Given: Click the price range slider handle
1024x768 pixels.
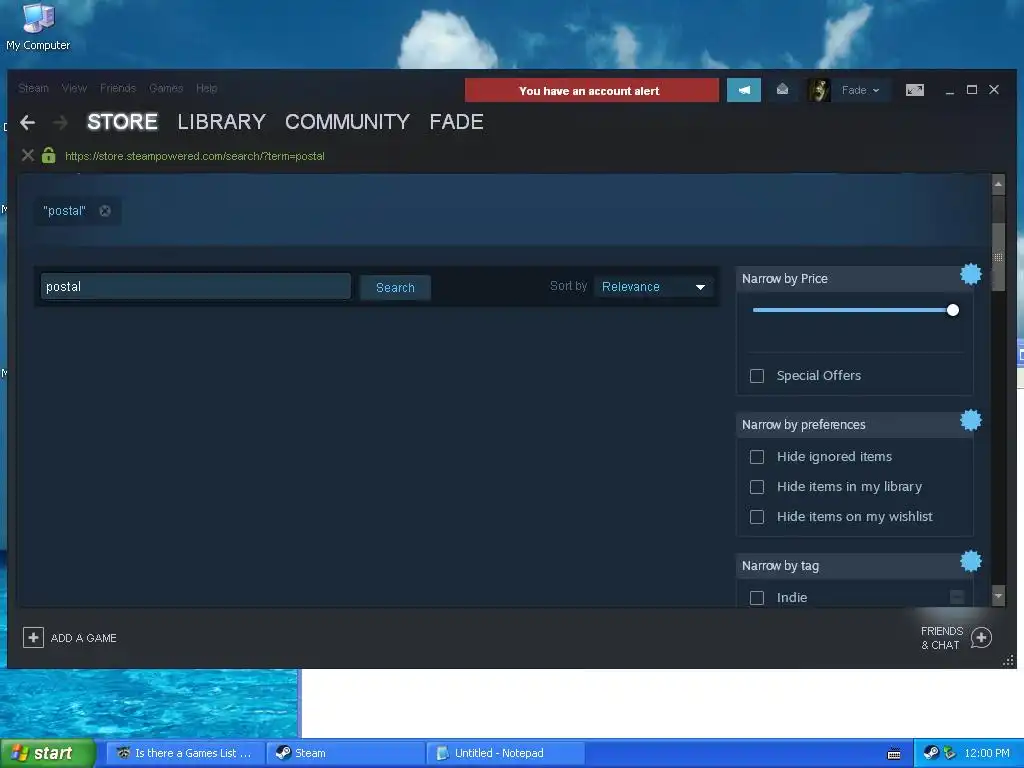Looking at the screenshot, I should [x=953, y=310].
